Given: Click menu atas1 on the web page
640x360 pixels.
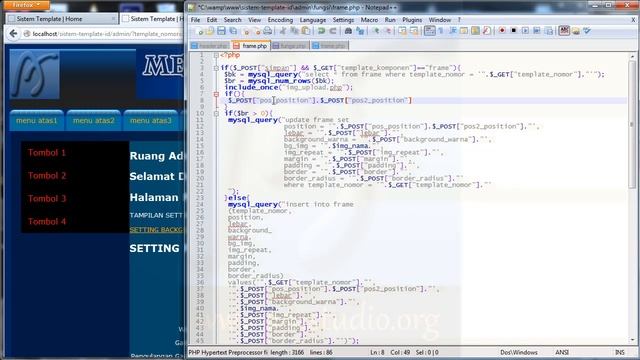Looking at the screenshot, I should pyautogui.click(x=37, y=120).
